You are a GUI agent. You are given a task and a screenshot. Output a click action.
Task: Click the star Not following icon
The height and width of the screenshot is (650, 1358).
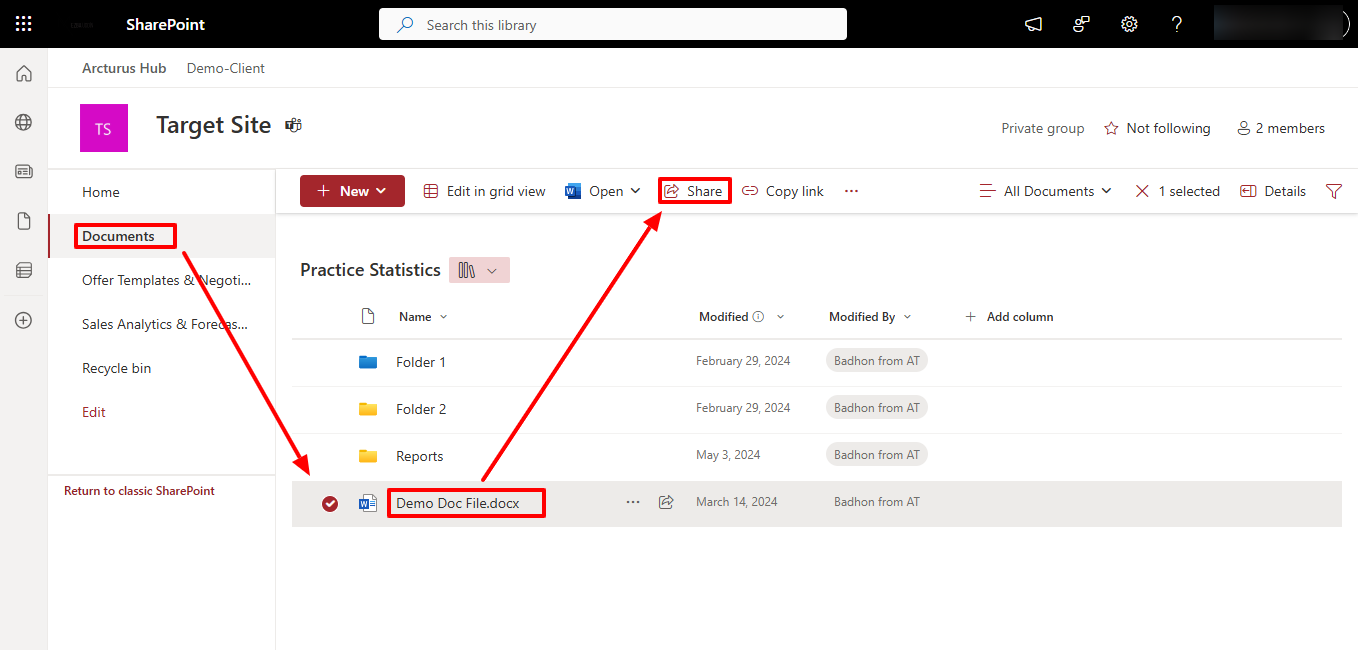click(1111, 128)
